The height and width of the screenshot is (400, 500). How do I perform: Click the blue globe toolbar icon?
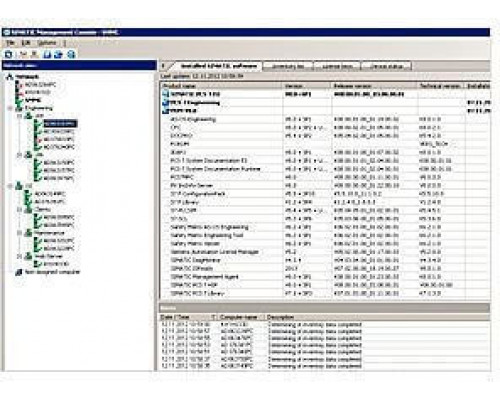tap(71, 55)
